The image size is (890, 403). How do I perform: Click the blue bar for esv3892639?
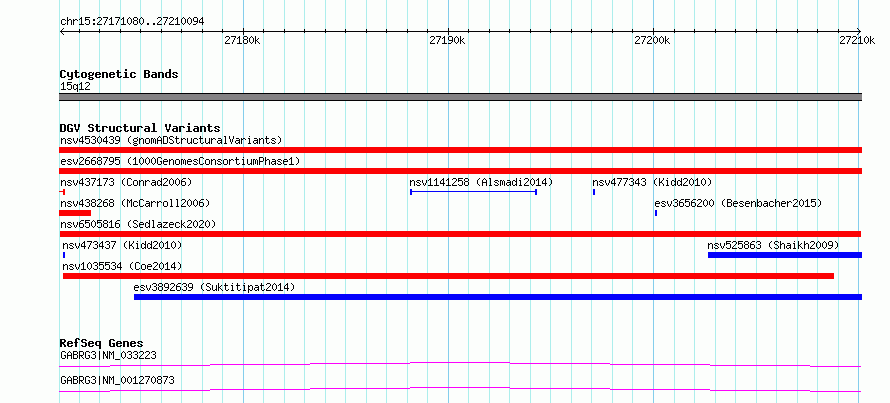498,297
